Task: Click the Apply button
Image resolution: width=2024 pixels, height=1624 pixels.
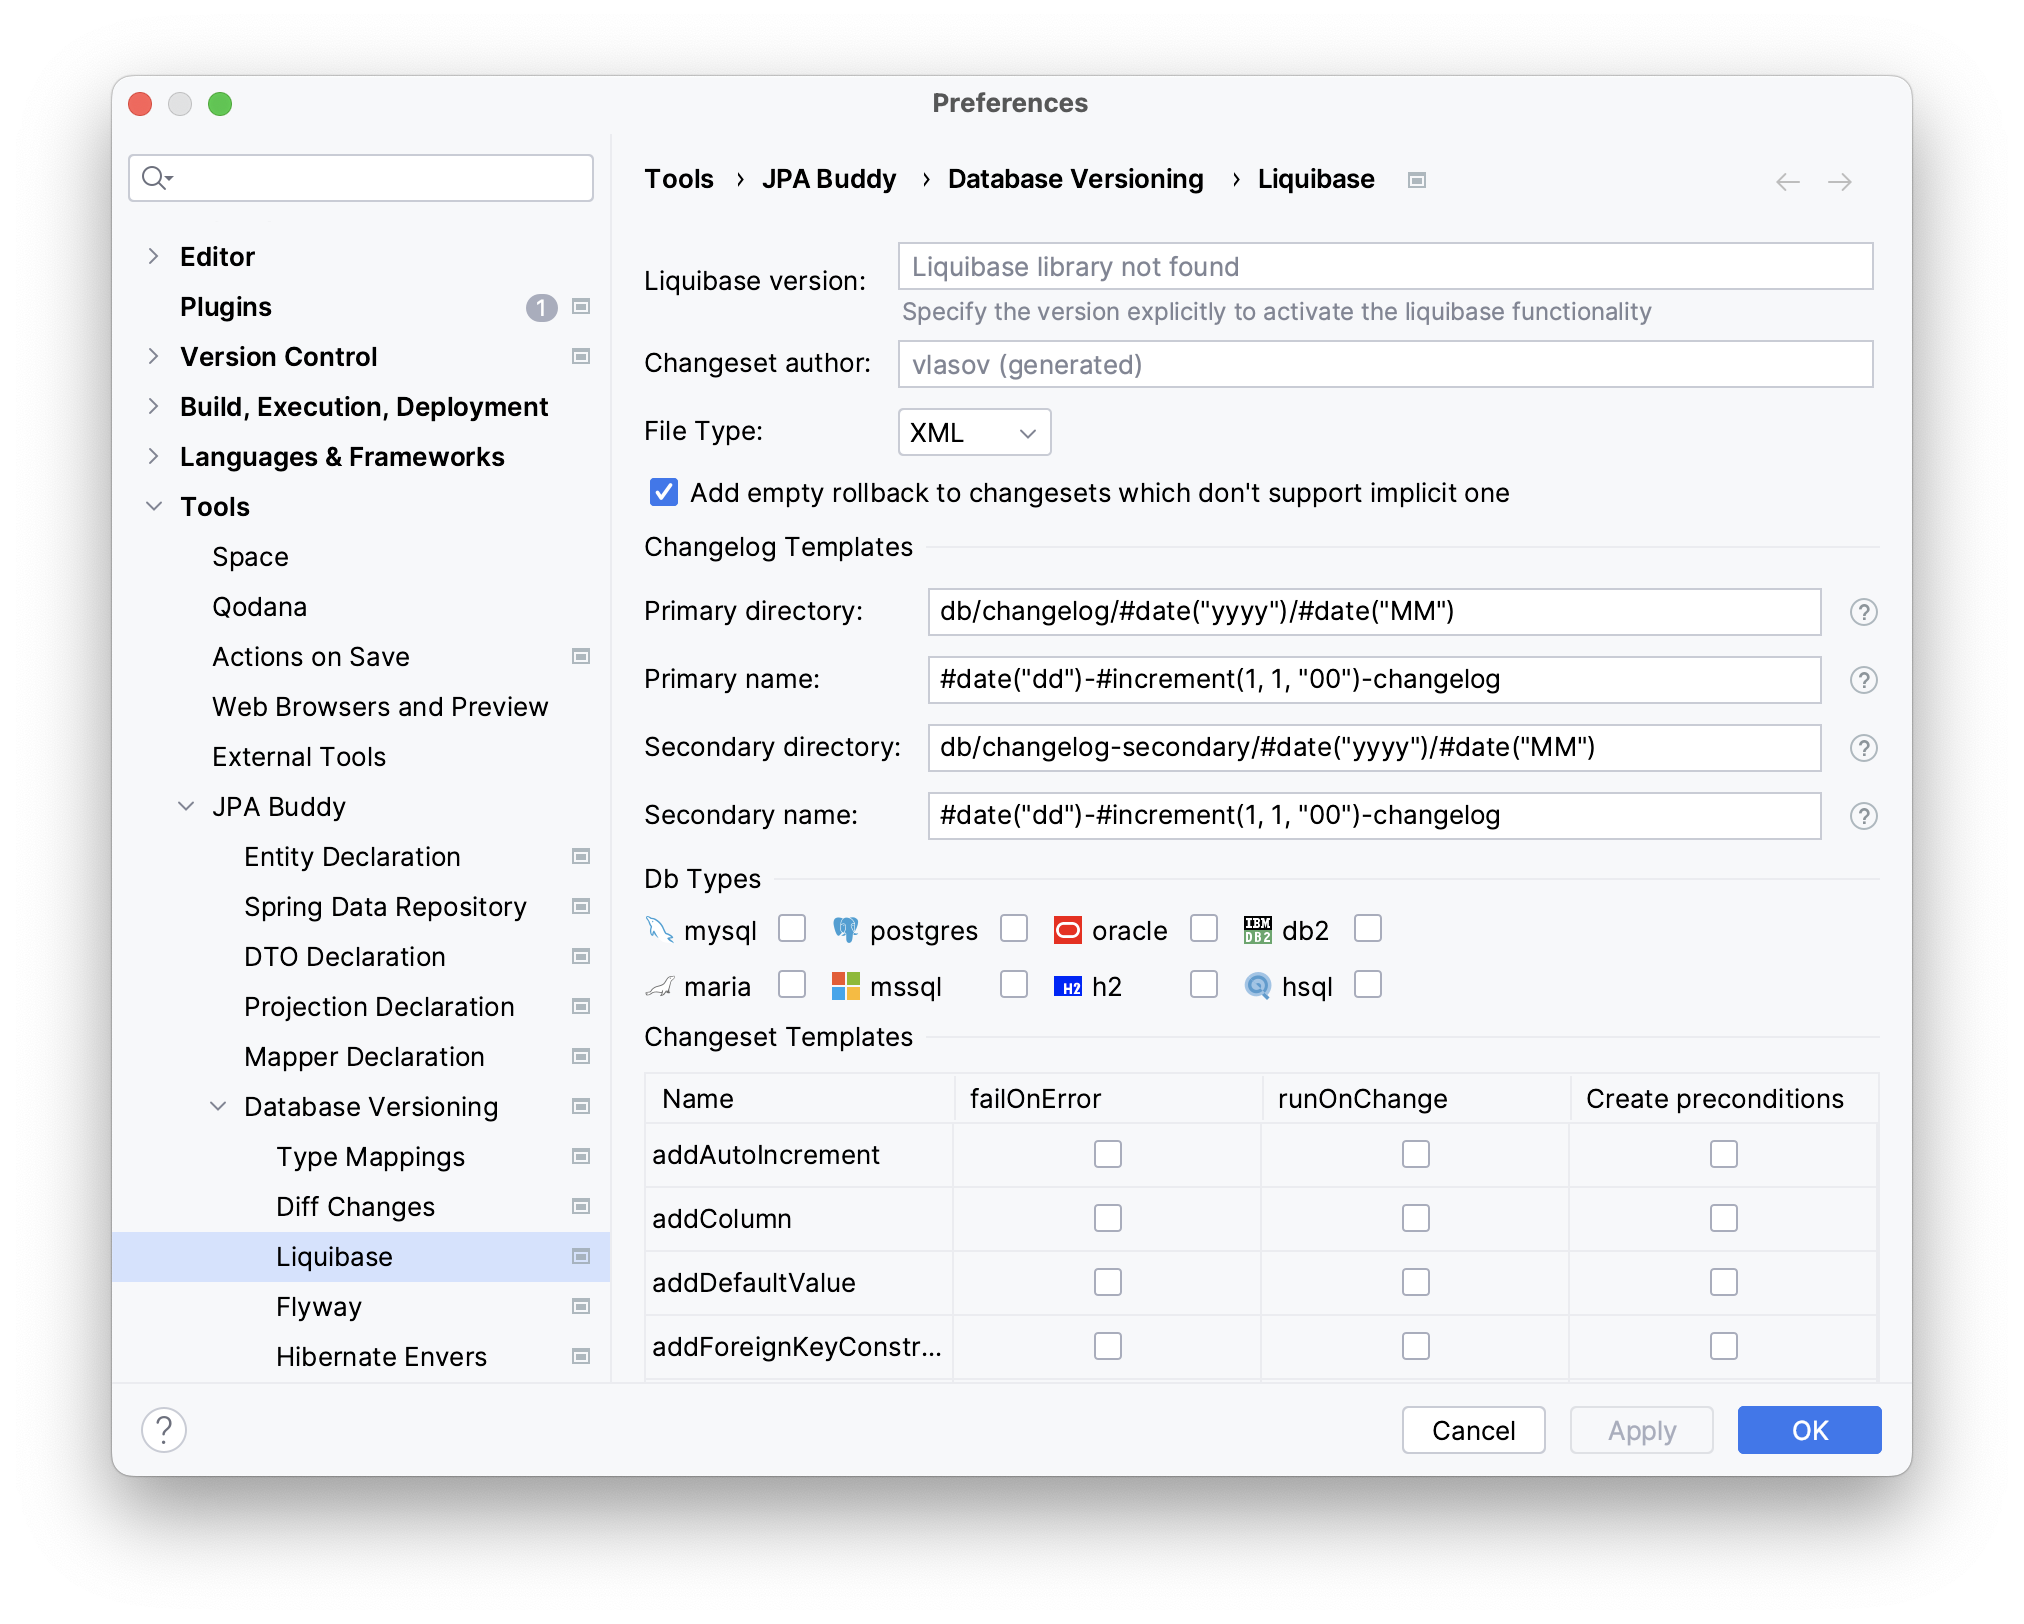Action: coord(1641,1430)
